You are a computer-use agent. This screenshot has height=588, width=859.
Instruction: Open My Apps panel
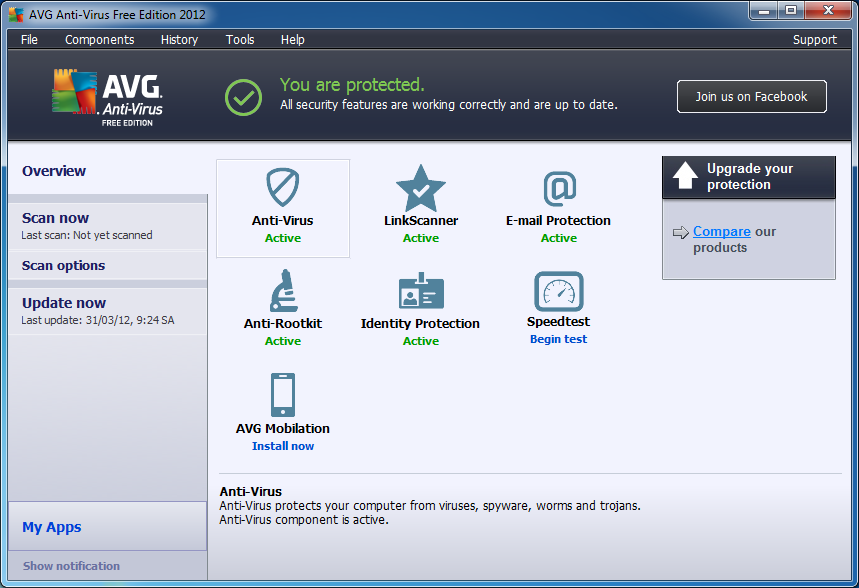[107, 526]
